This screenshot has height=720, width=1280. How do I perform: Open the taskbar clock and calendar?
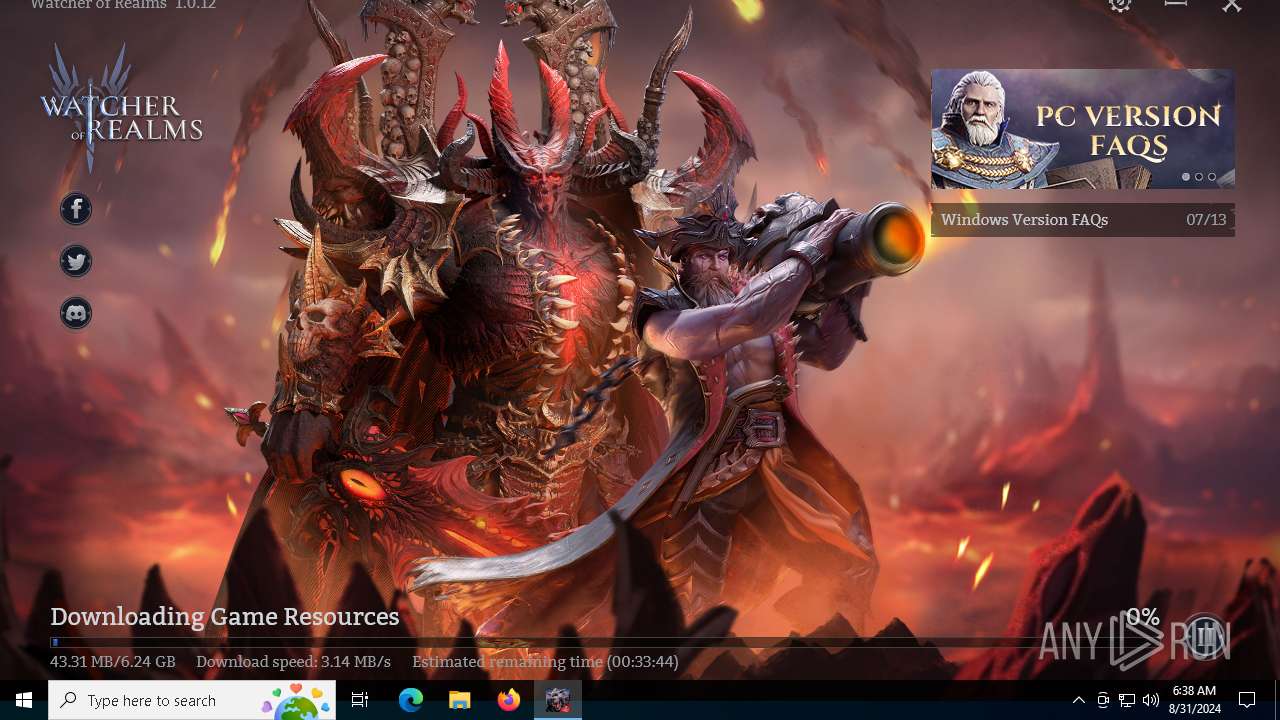pyautogui.click(x=1194, y=700)
